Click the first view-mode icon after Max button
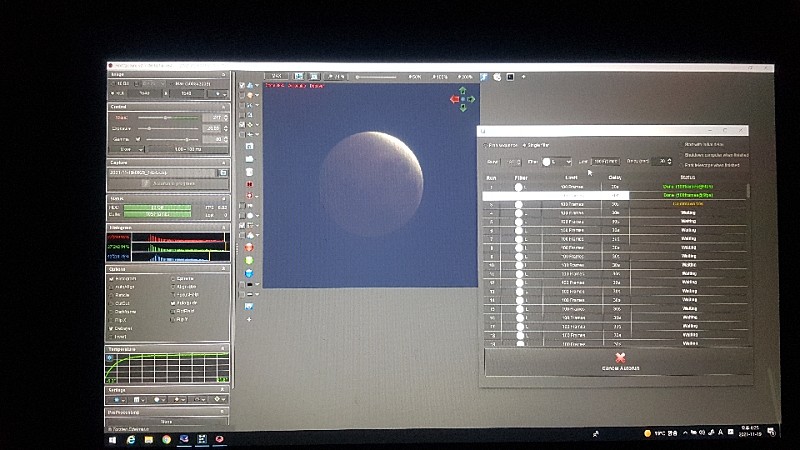 coord(298,76)
